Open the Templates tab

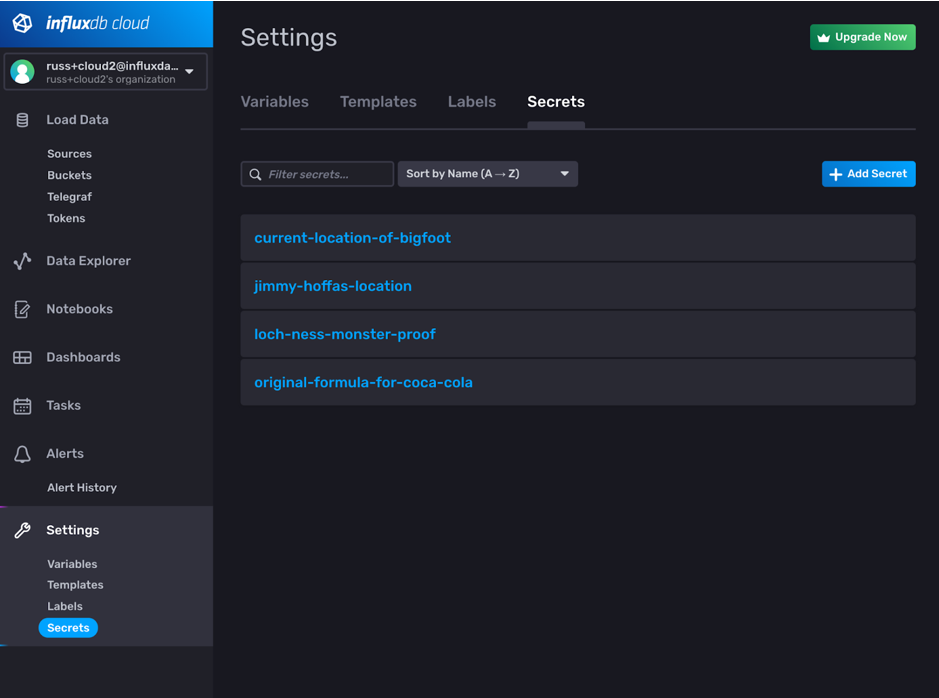coord(378,101)
